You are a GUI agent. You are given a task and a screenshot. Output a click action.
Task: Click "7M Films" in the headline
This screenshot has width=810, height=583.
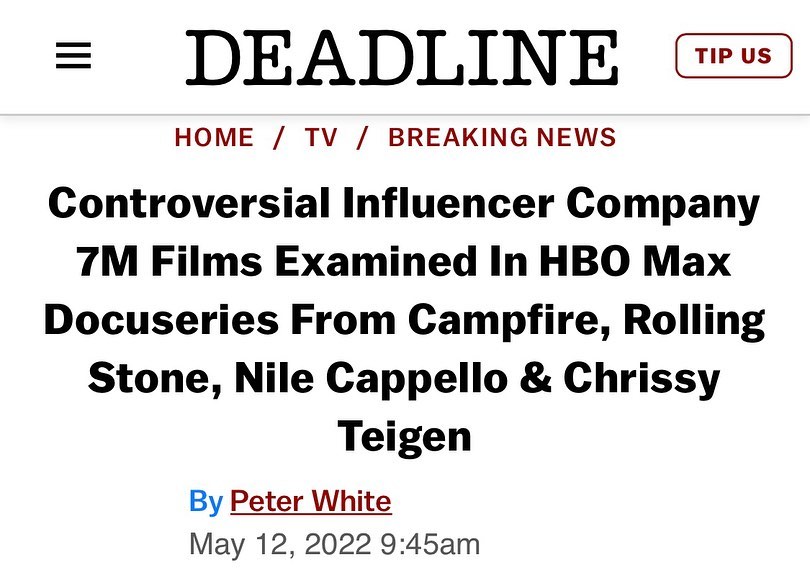coord(168,263)
